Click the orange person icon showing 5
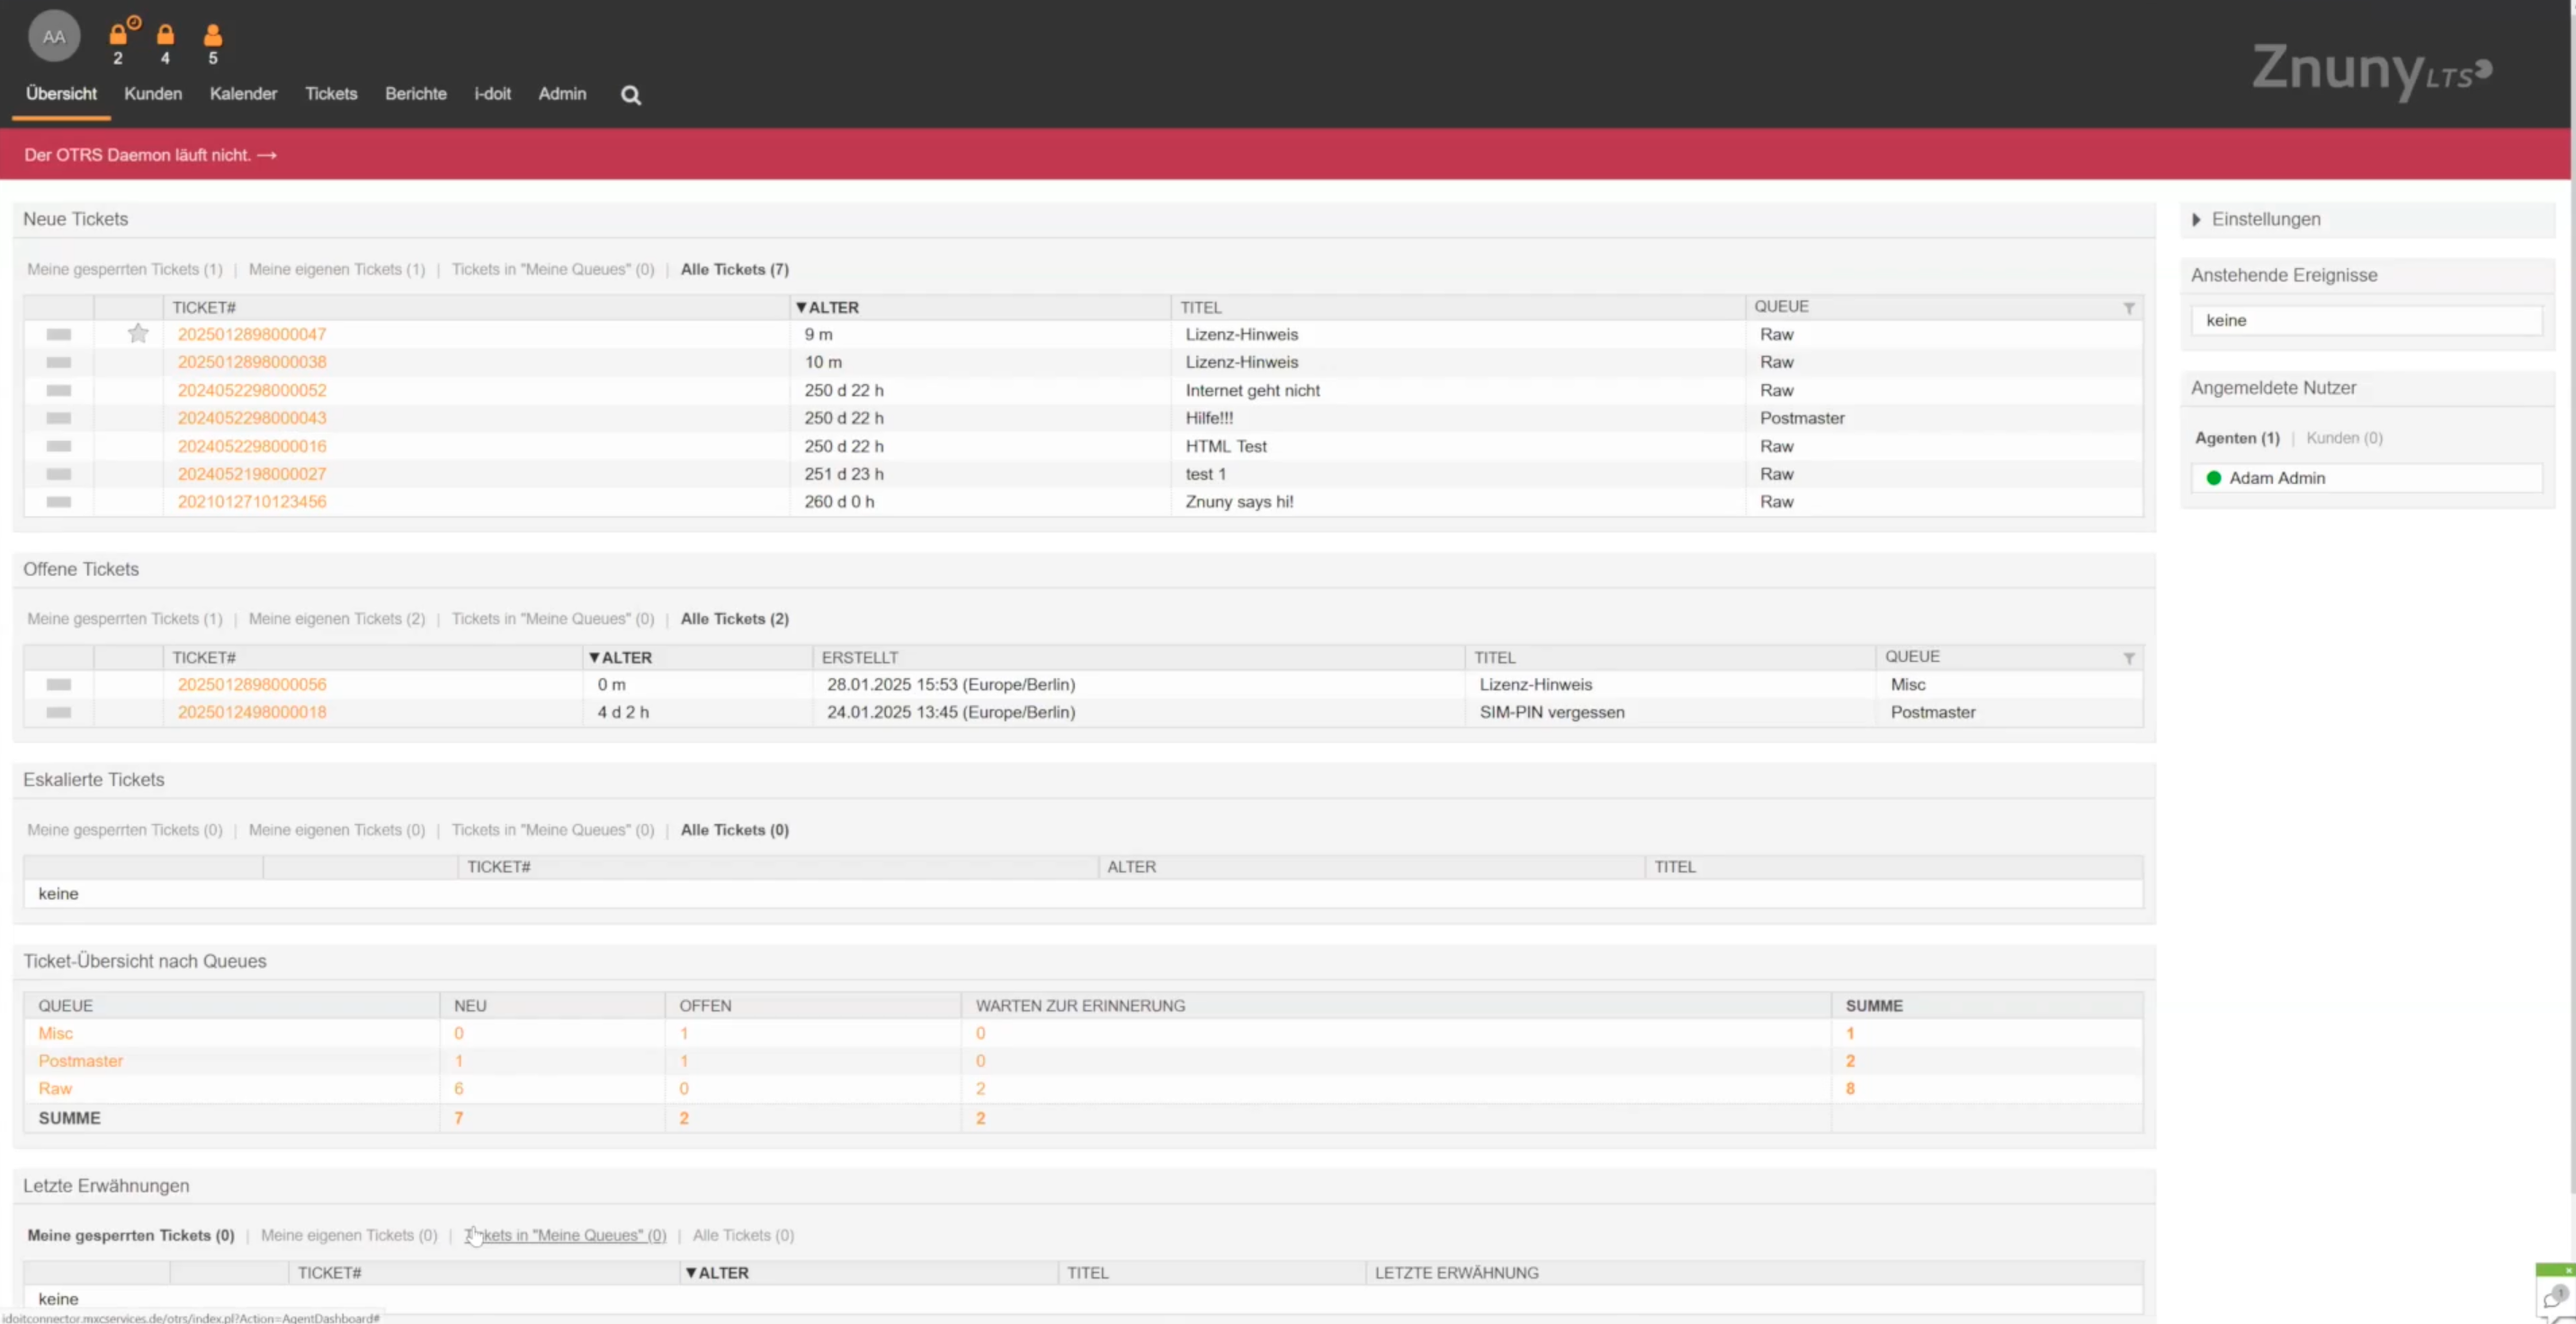Viewport: 2576px width, 1324px height. point(213,36)
